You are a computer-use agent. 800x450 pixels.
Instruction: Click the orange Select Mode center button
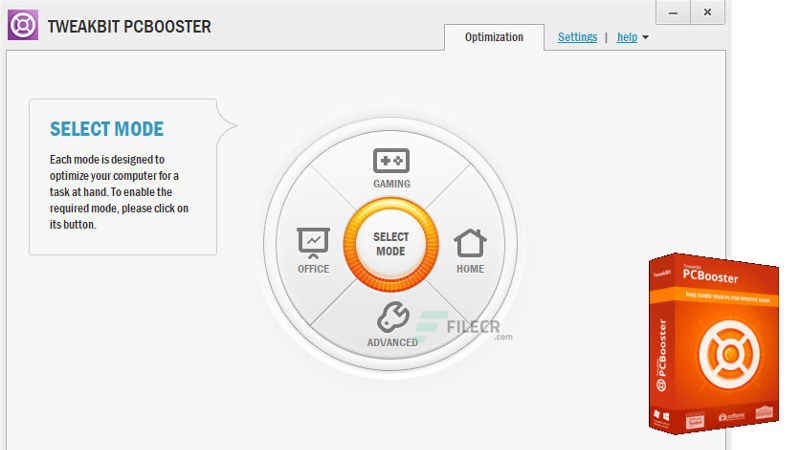point(391,244)
